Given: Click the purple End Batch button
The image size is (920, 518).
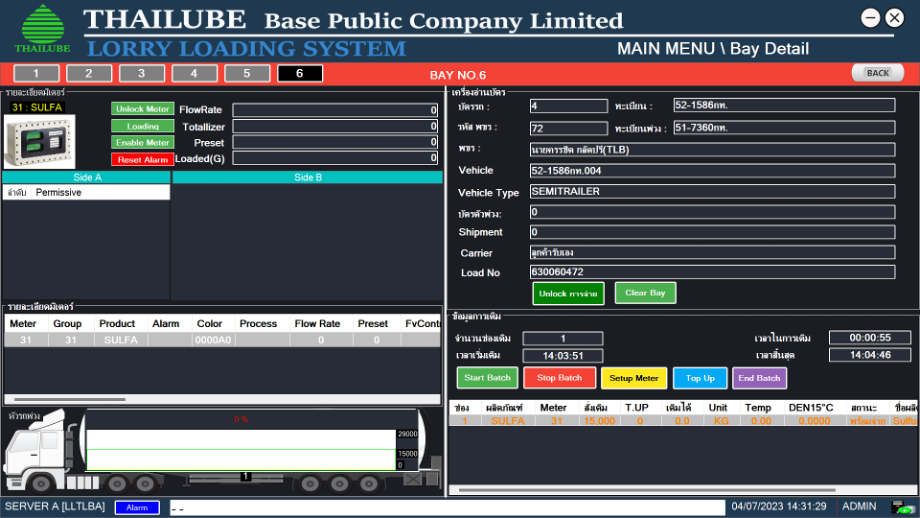Looking at the screenshot, I should pyautogui.click(x=759, y=378).
